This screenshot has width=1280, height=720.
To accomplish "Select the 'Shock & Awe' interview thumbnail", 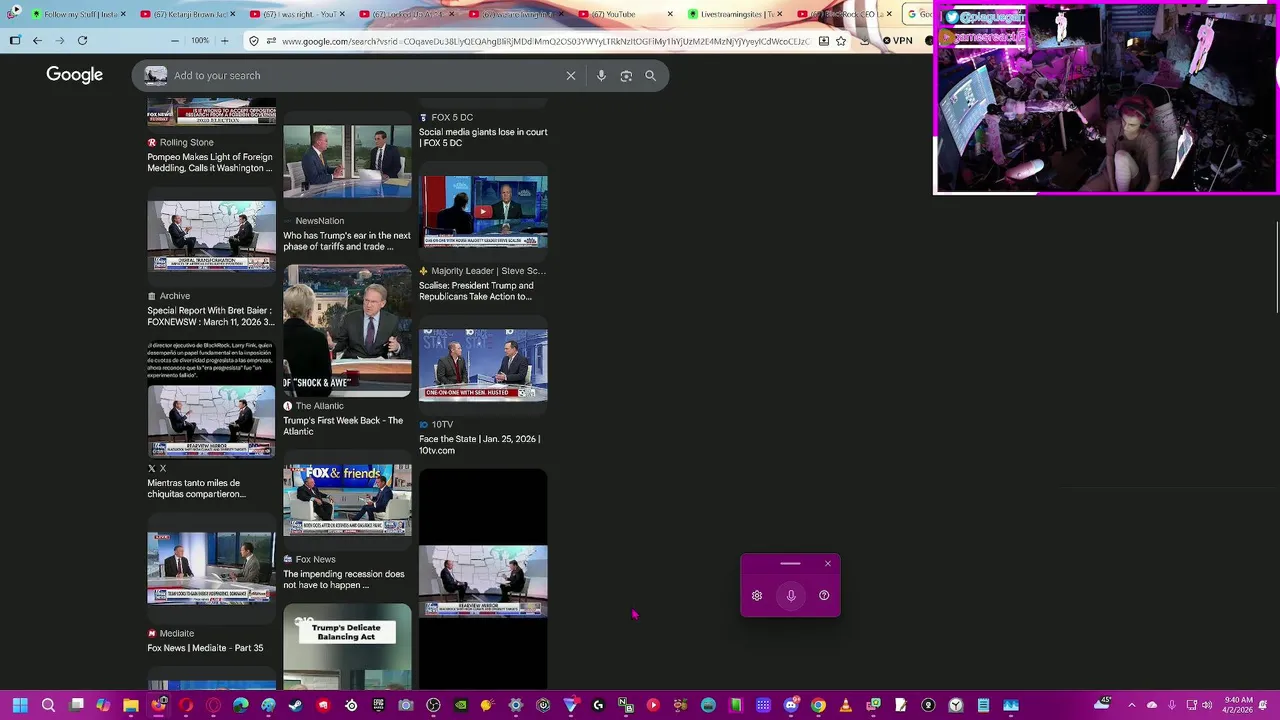I will tap(347, 331).
